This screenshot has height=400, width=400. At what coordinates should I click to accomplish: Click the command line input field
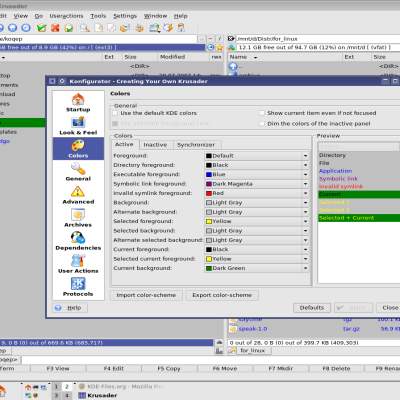tap(211, 360)
